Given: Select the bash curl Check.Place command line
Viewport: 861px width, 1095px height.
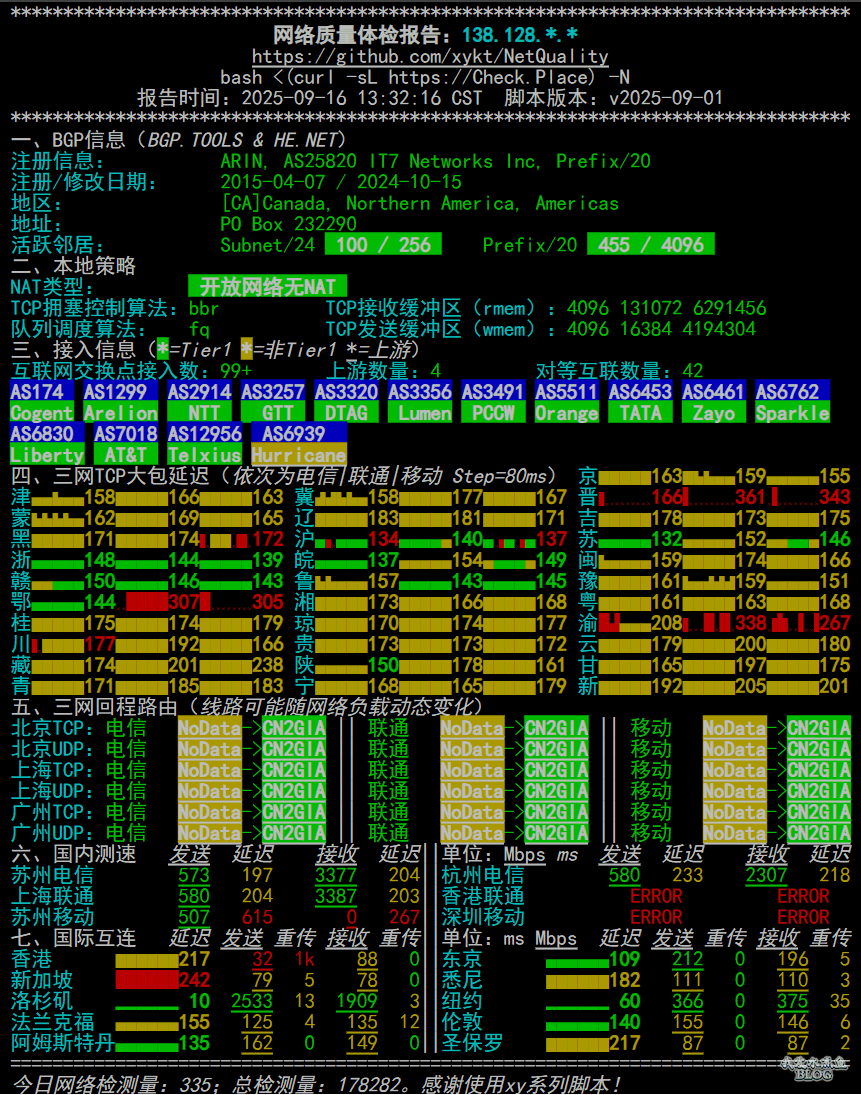Looking at the screenshot, I should pos(425,78).
